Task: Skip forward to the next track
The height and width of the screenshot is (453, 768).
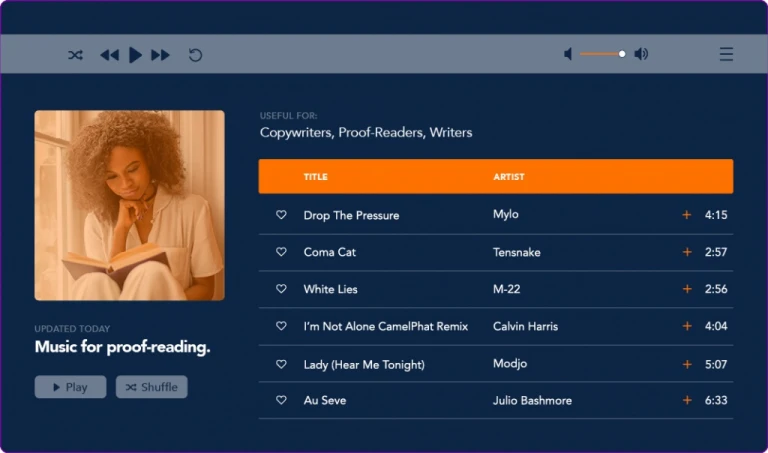Action: coord(160,55)
